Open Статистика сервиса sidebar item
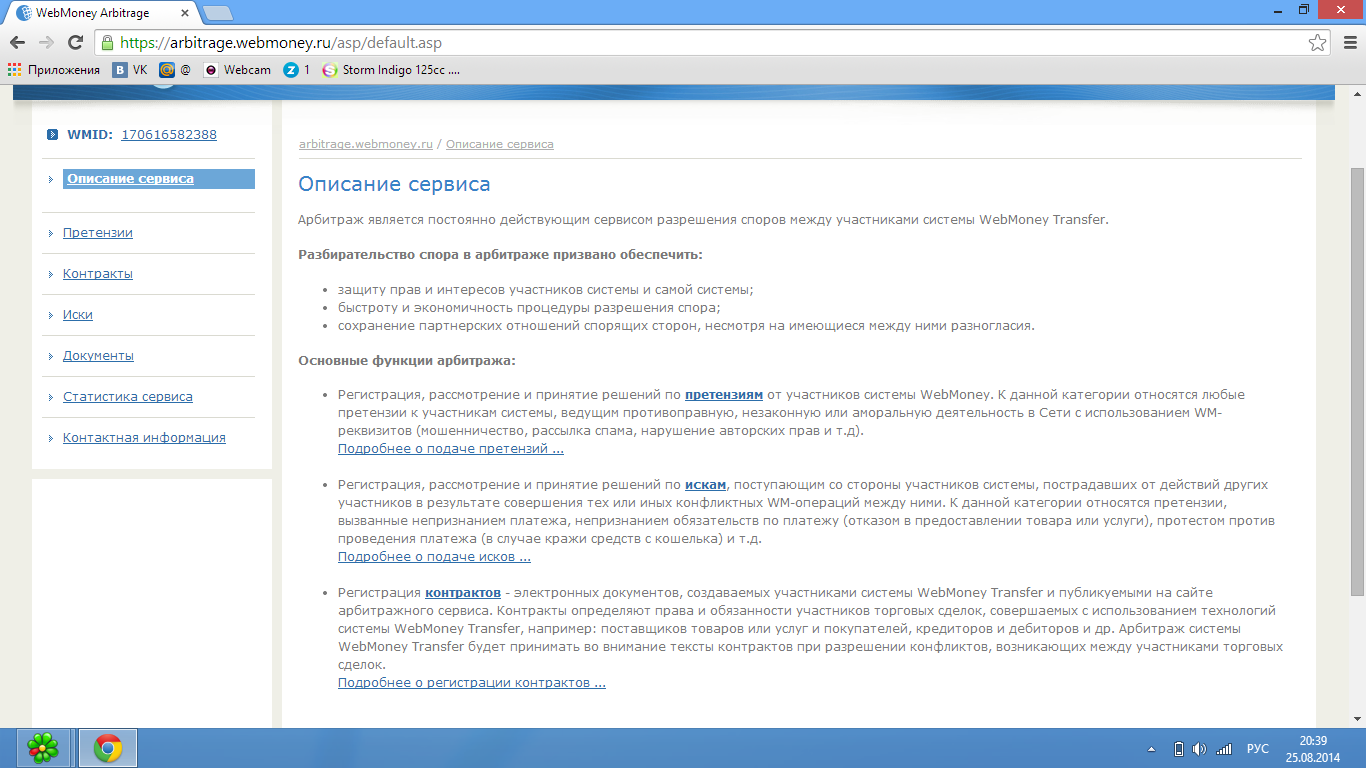Viewport: 1366px width, 768px height. pyautogui.click(x=128, y=397)
